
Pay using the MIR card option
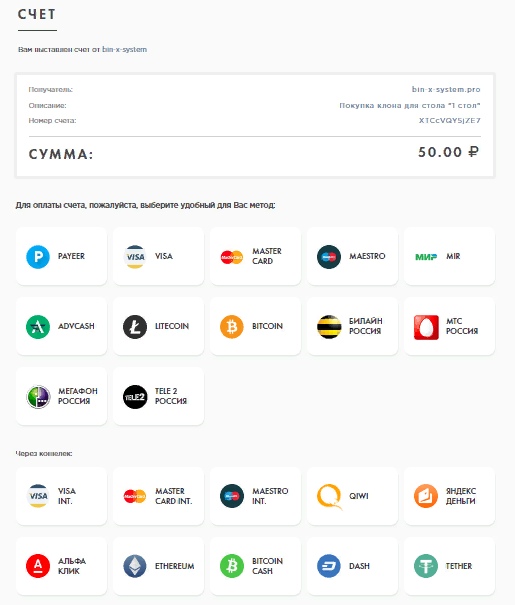(449, 256)
